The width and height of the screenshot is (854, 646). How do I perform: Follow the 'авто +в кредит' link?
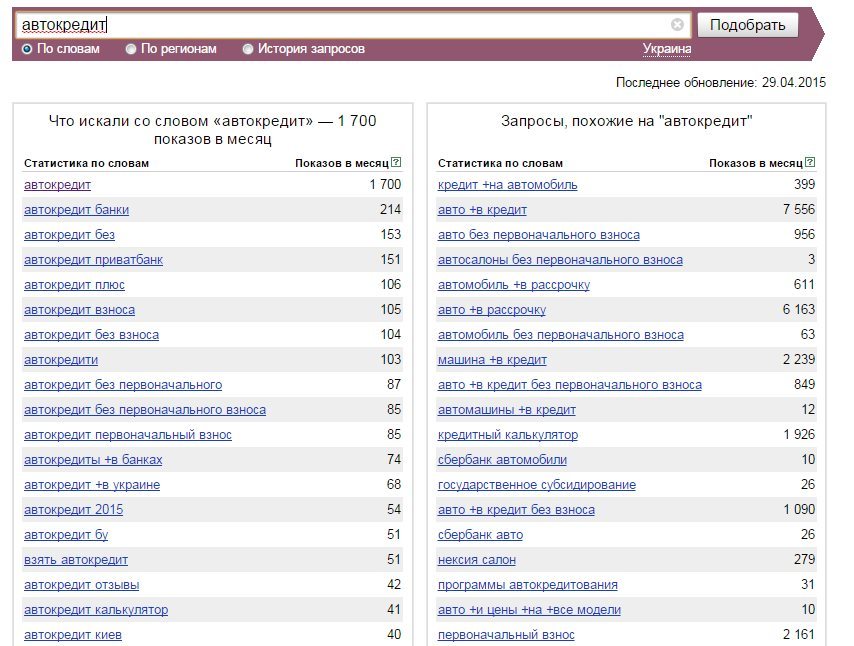(x=482, y=210)
